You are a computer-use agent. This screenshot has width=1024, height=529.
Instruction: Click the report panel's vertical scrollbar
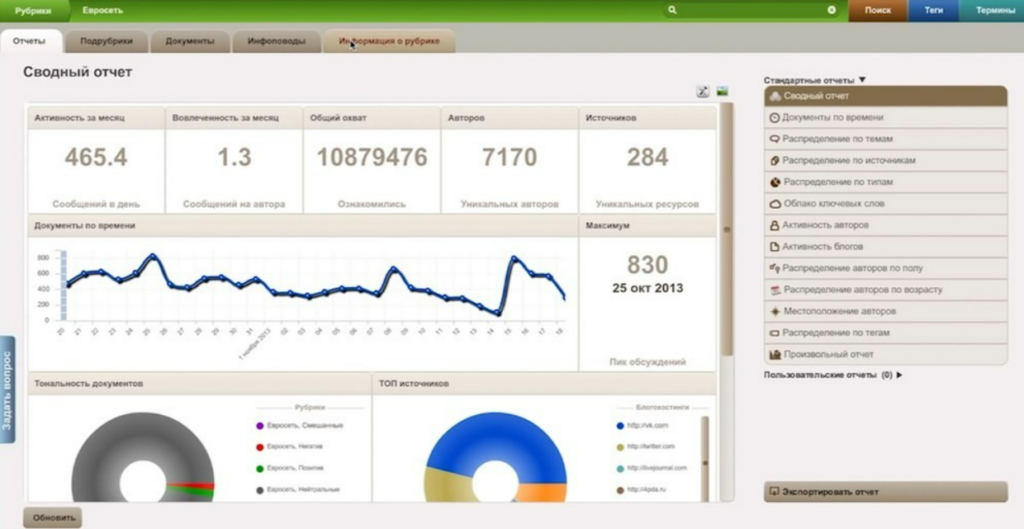click(727, 228)
